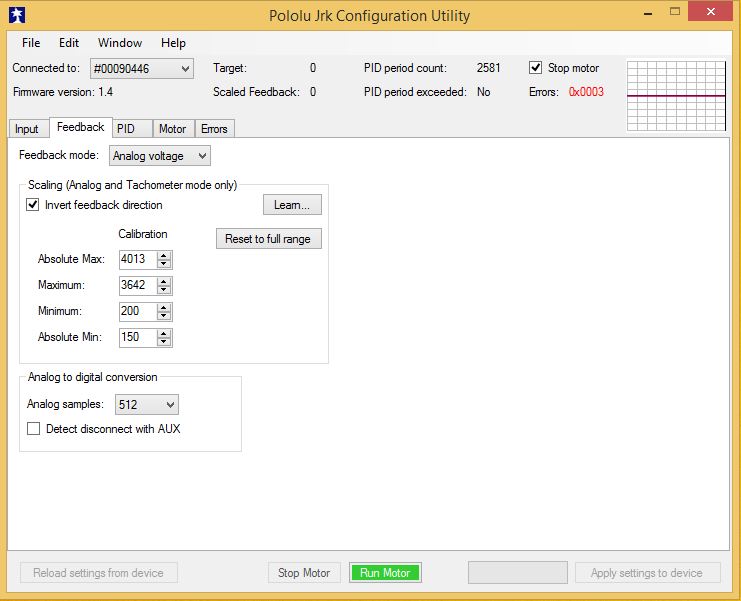Image resolution: width=741 pixels, height=601 pixels.
Task: Increment the Maximum calibration value
Action: tap(164, 282)
